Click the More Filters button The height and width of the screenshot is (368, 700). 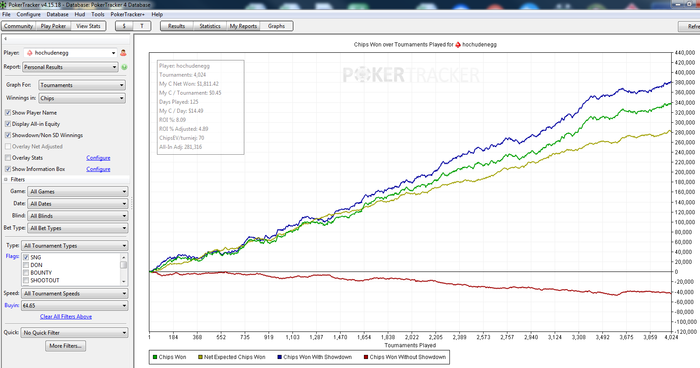click(66, 346)
